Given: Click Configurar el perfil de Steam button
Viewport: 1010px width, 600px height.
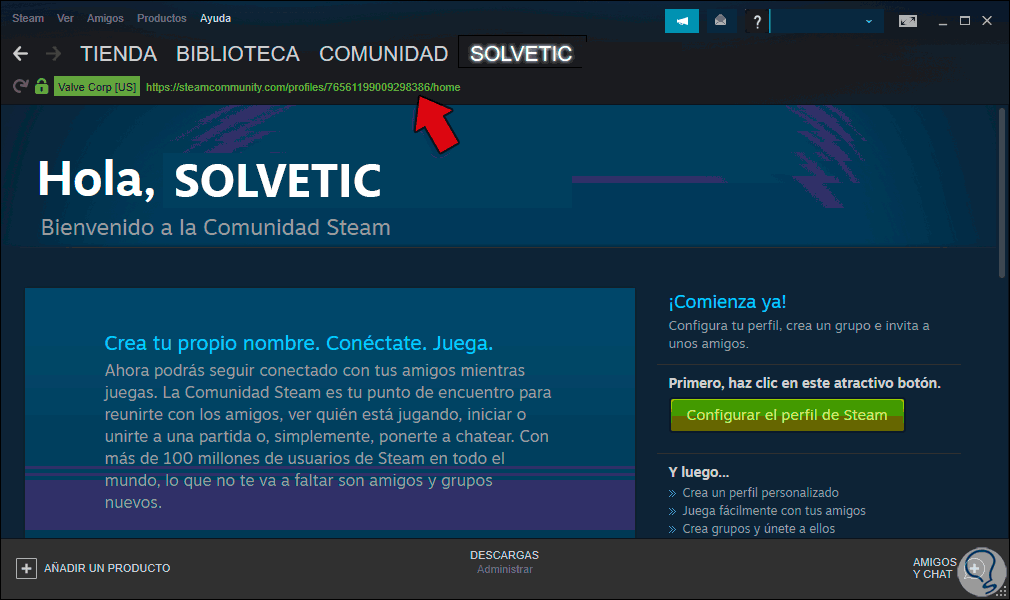Looking at the screenshot, I should point(787,415).
